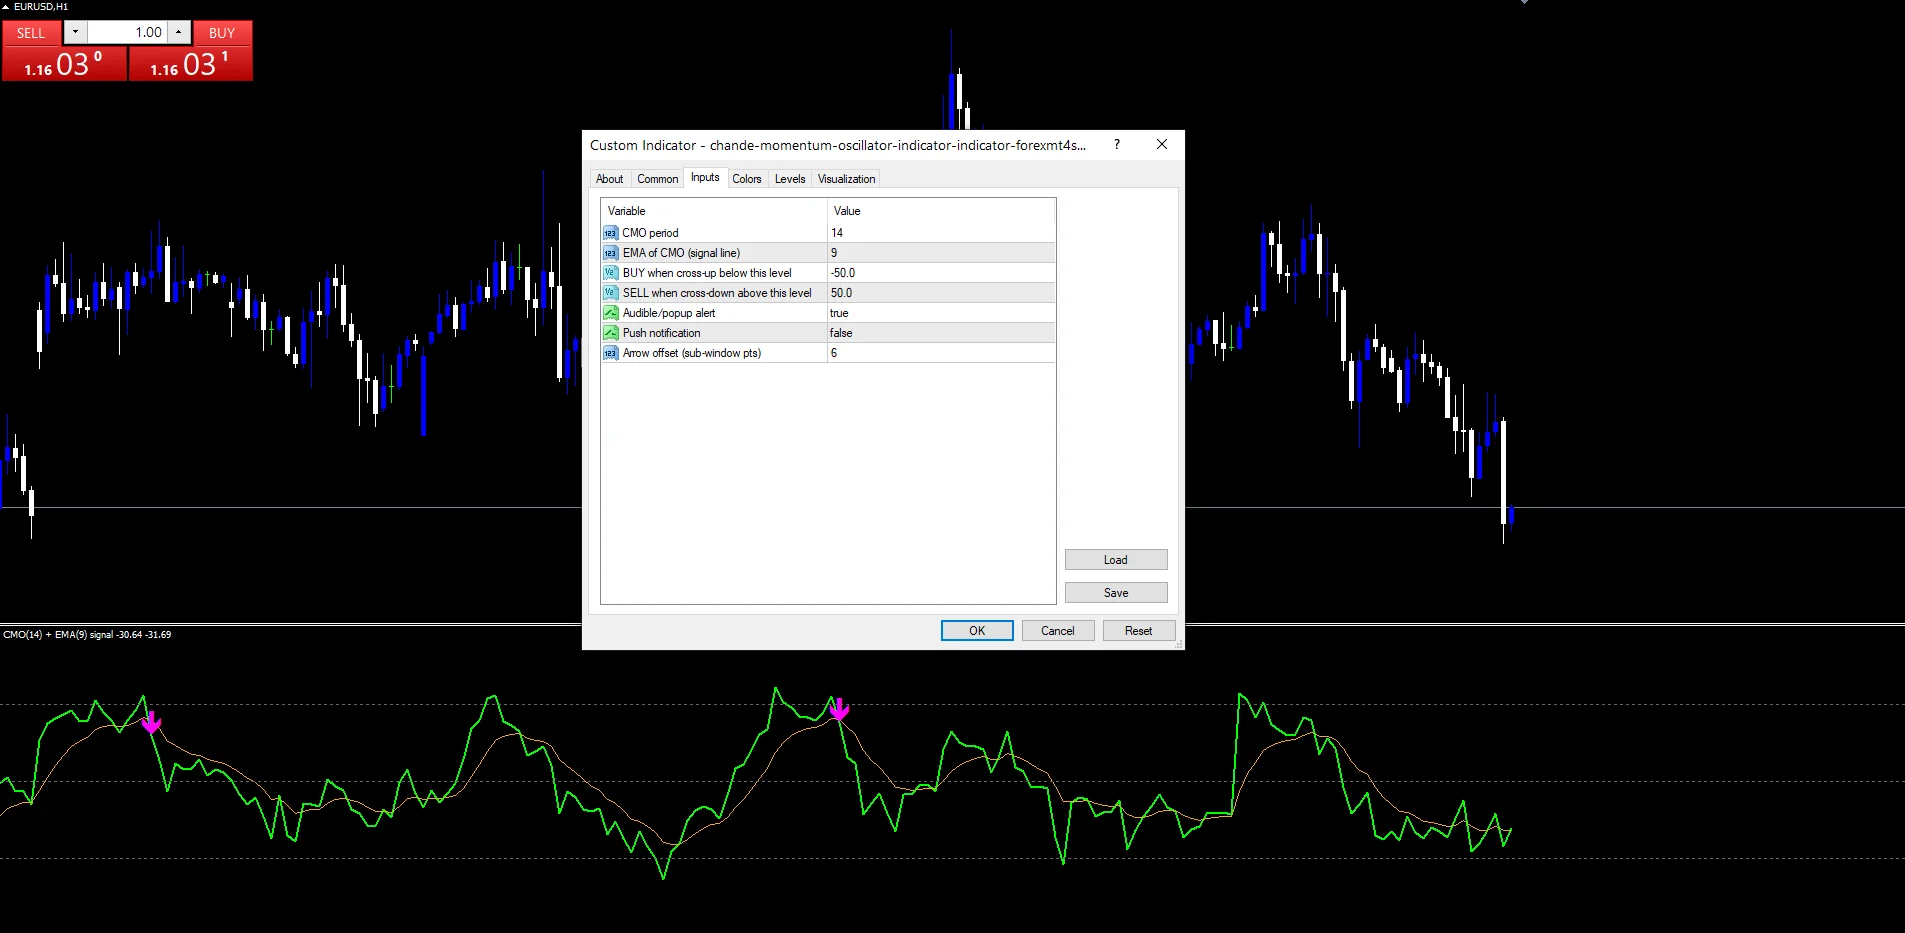Click the Cancel button
This screenshot has width=1905, height=933.
tap(1058, 631)
